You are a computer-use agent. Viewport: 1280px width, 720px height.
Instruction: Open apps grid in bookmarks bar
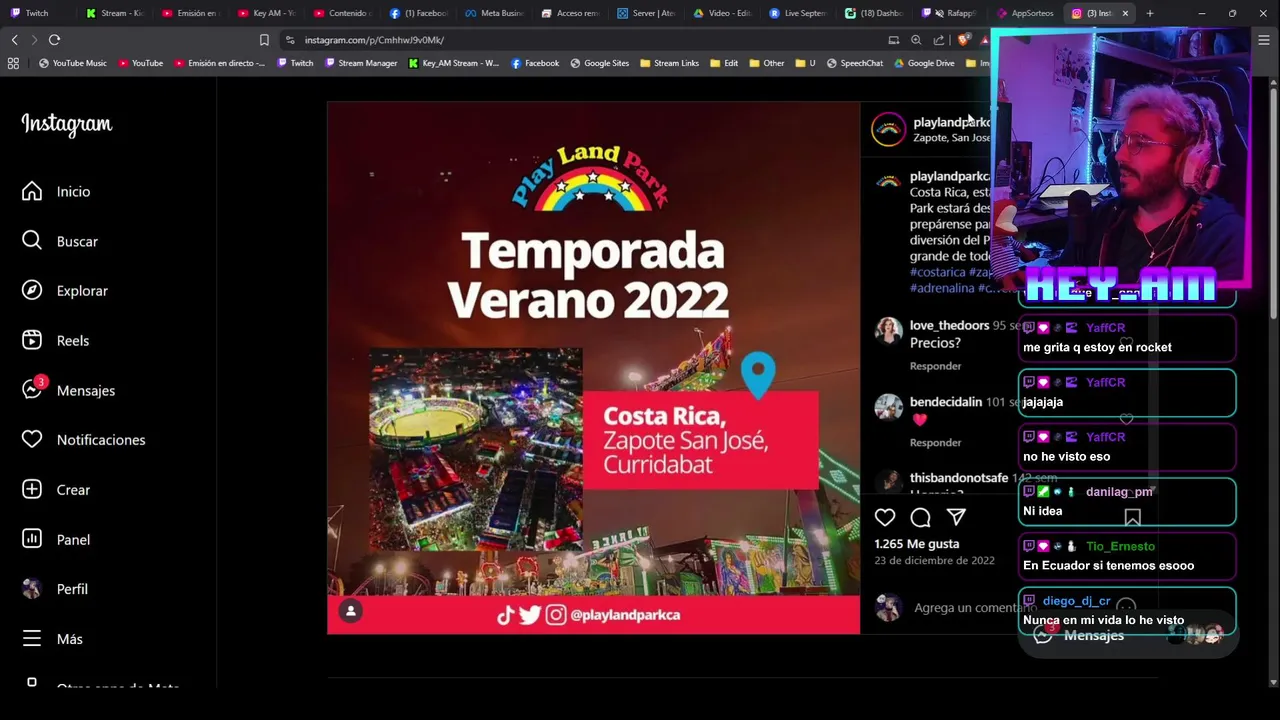point(13,63)
